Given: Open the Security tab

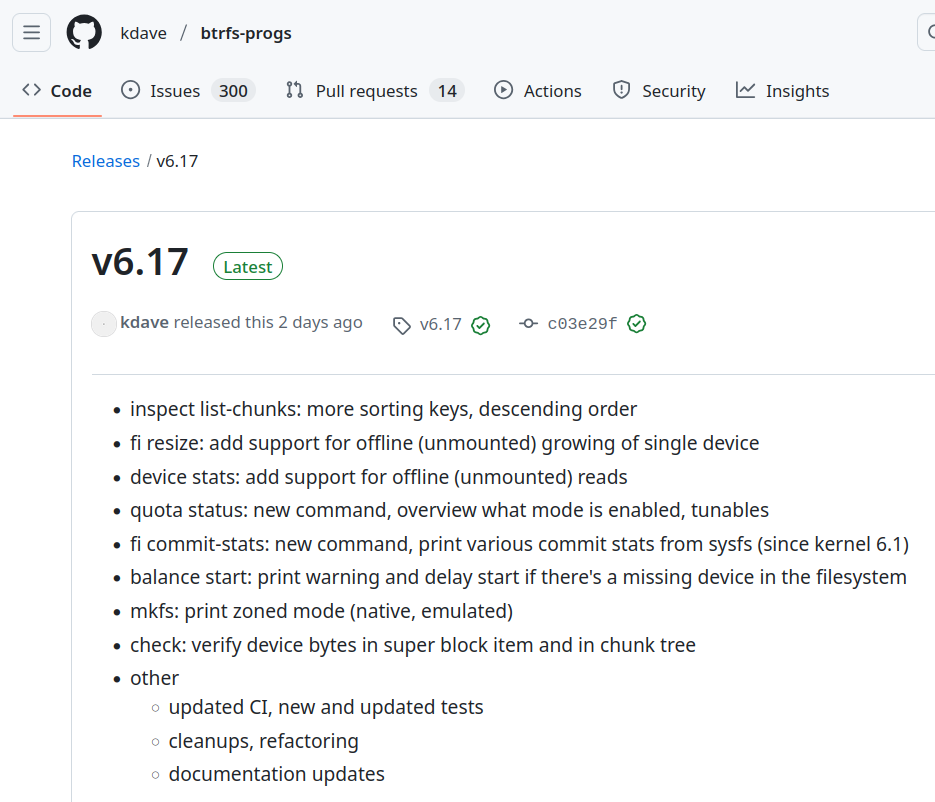Looking at the screenshot, I should (659, 91).
